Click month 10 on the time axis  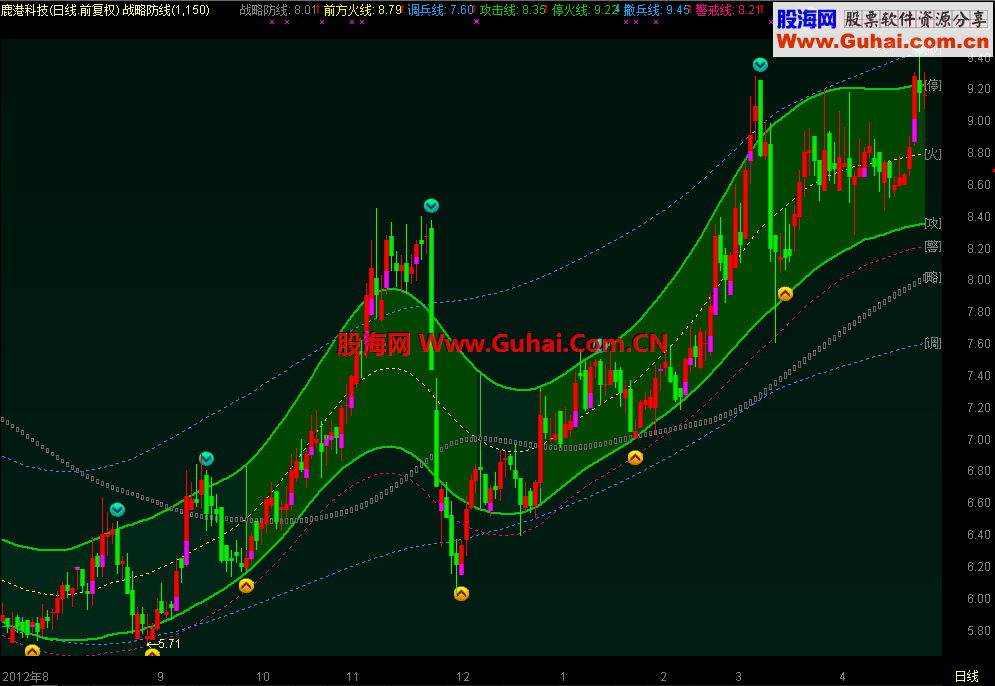coord(263,676)
